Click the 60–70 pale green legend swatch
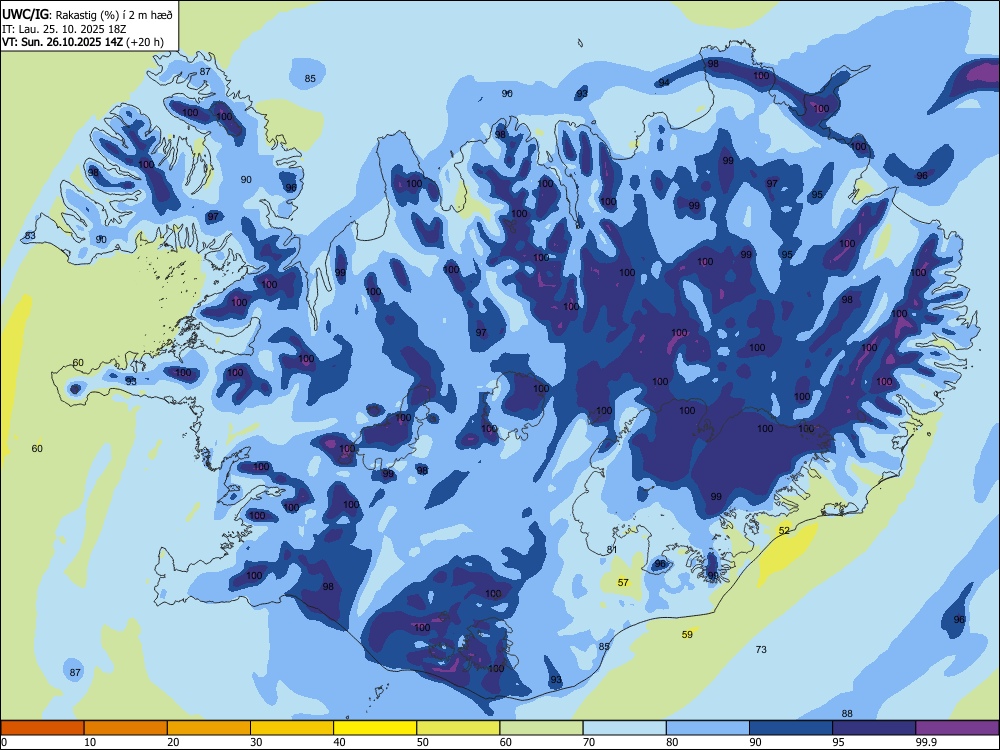1000x750 pixels. click(x=541, y=728)
